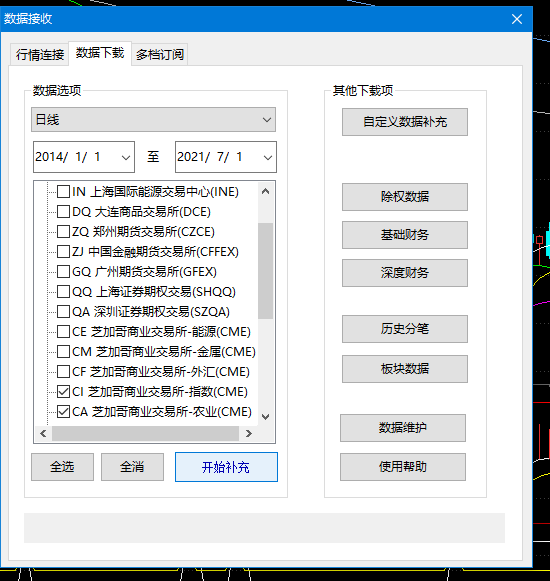
Task: Click the 全消 button
Action: (132, 467)
